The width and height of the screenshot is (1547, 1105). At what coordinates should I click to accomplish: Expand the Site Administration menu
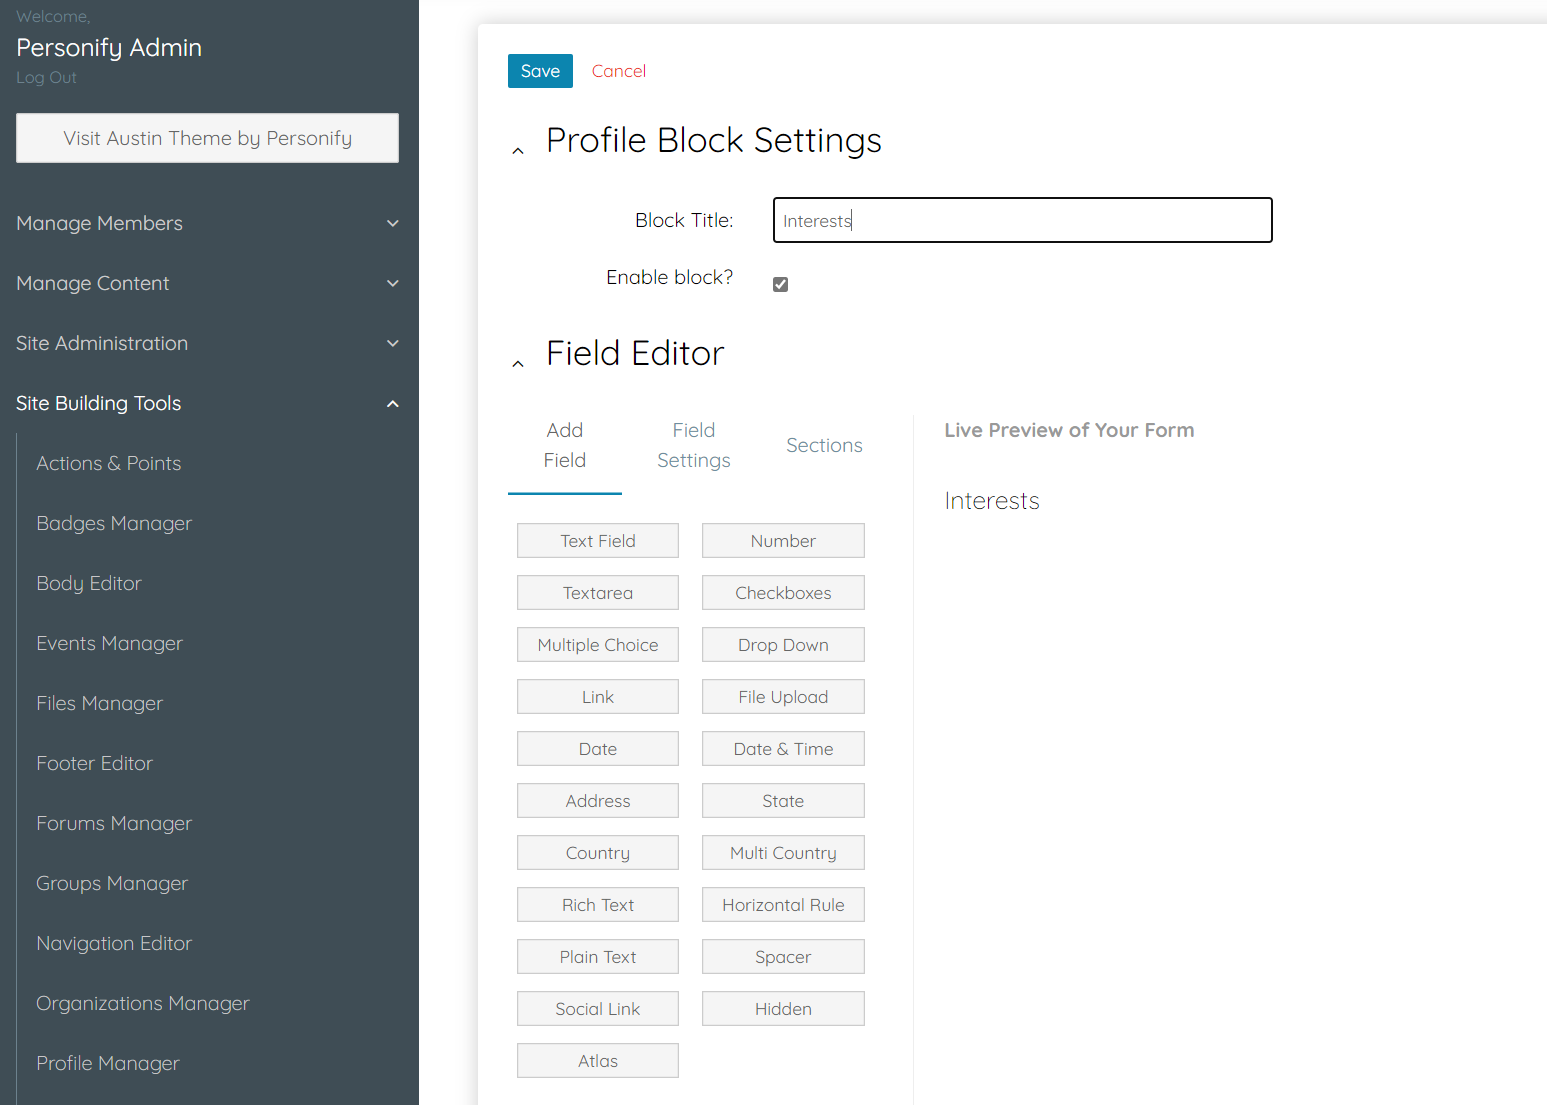tap(207, 343)
